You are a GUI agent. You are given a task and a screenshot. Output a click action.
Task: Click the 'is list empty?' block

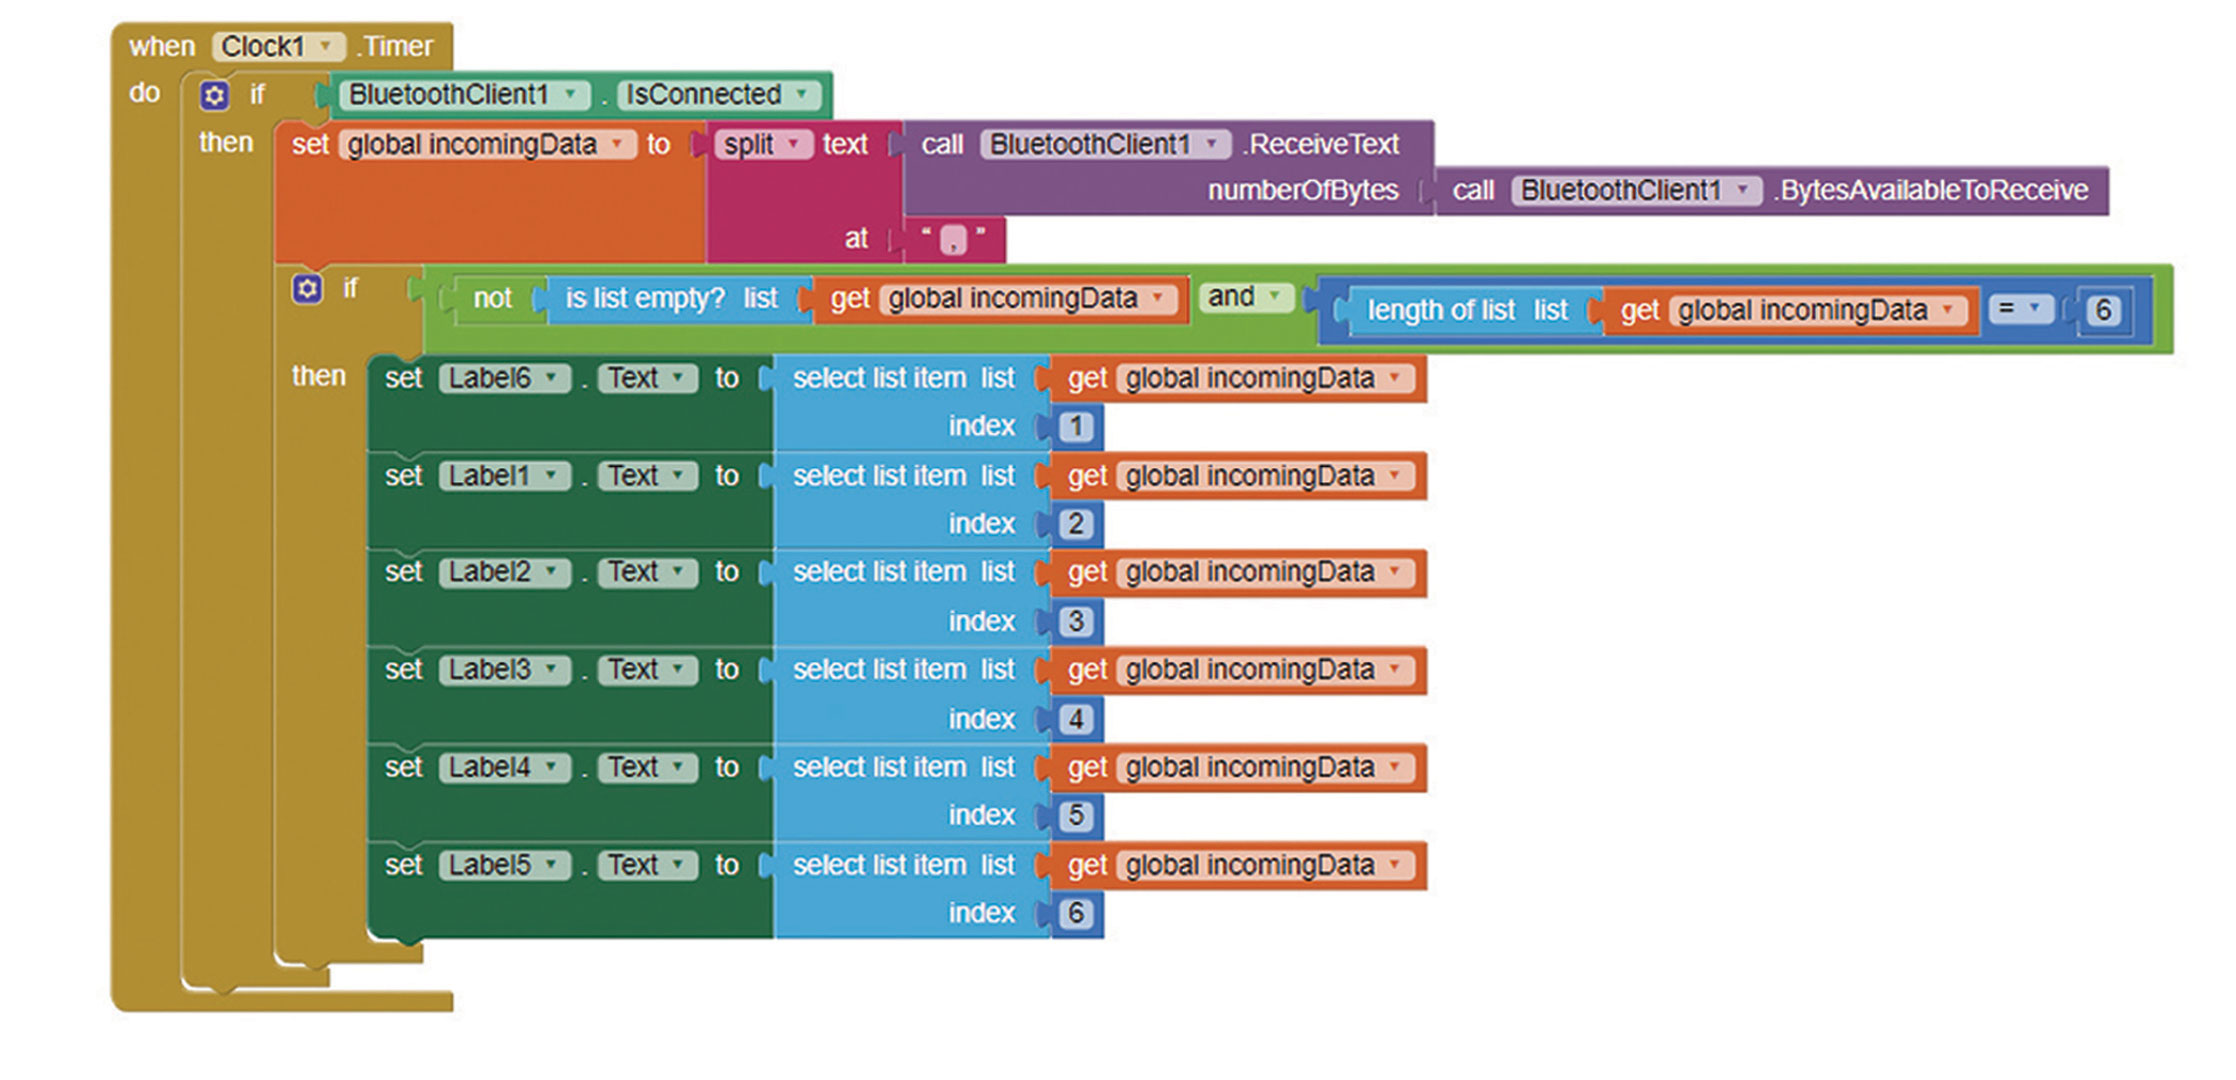pos(644,299)
